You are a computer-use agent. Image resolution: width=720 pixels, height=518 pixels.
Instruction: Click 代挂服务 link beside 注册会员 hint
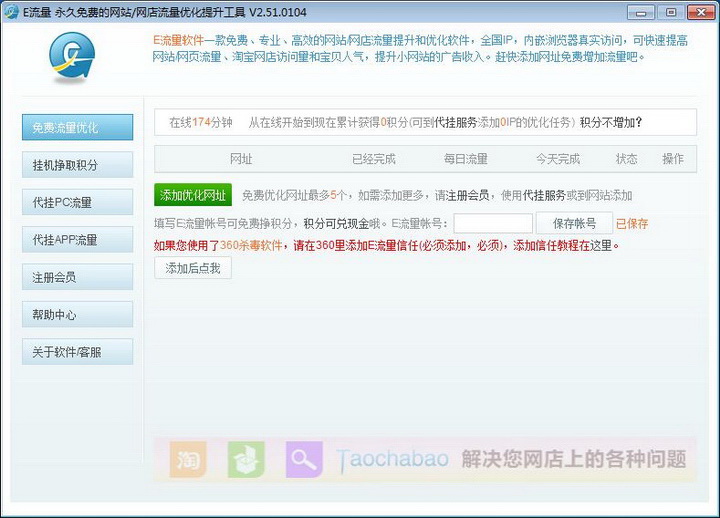coord(544,196)
